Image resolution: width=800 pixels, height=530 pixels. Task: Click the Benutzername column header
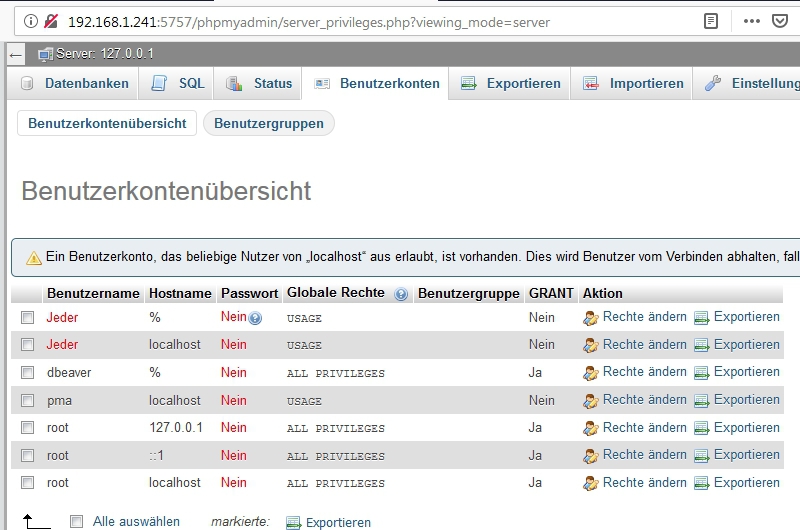[93, 293]
